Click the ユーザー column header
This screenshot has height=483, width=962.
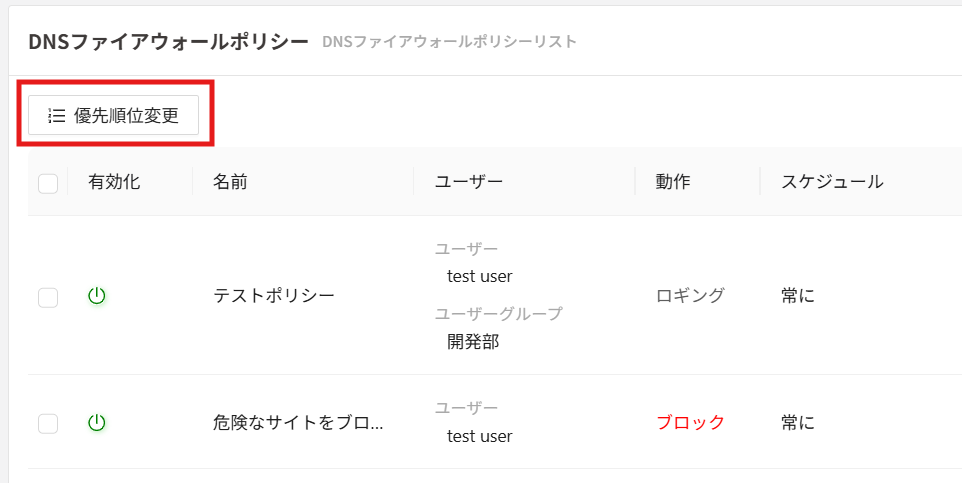pos(469,182)
